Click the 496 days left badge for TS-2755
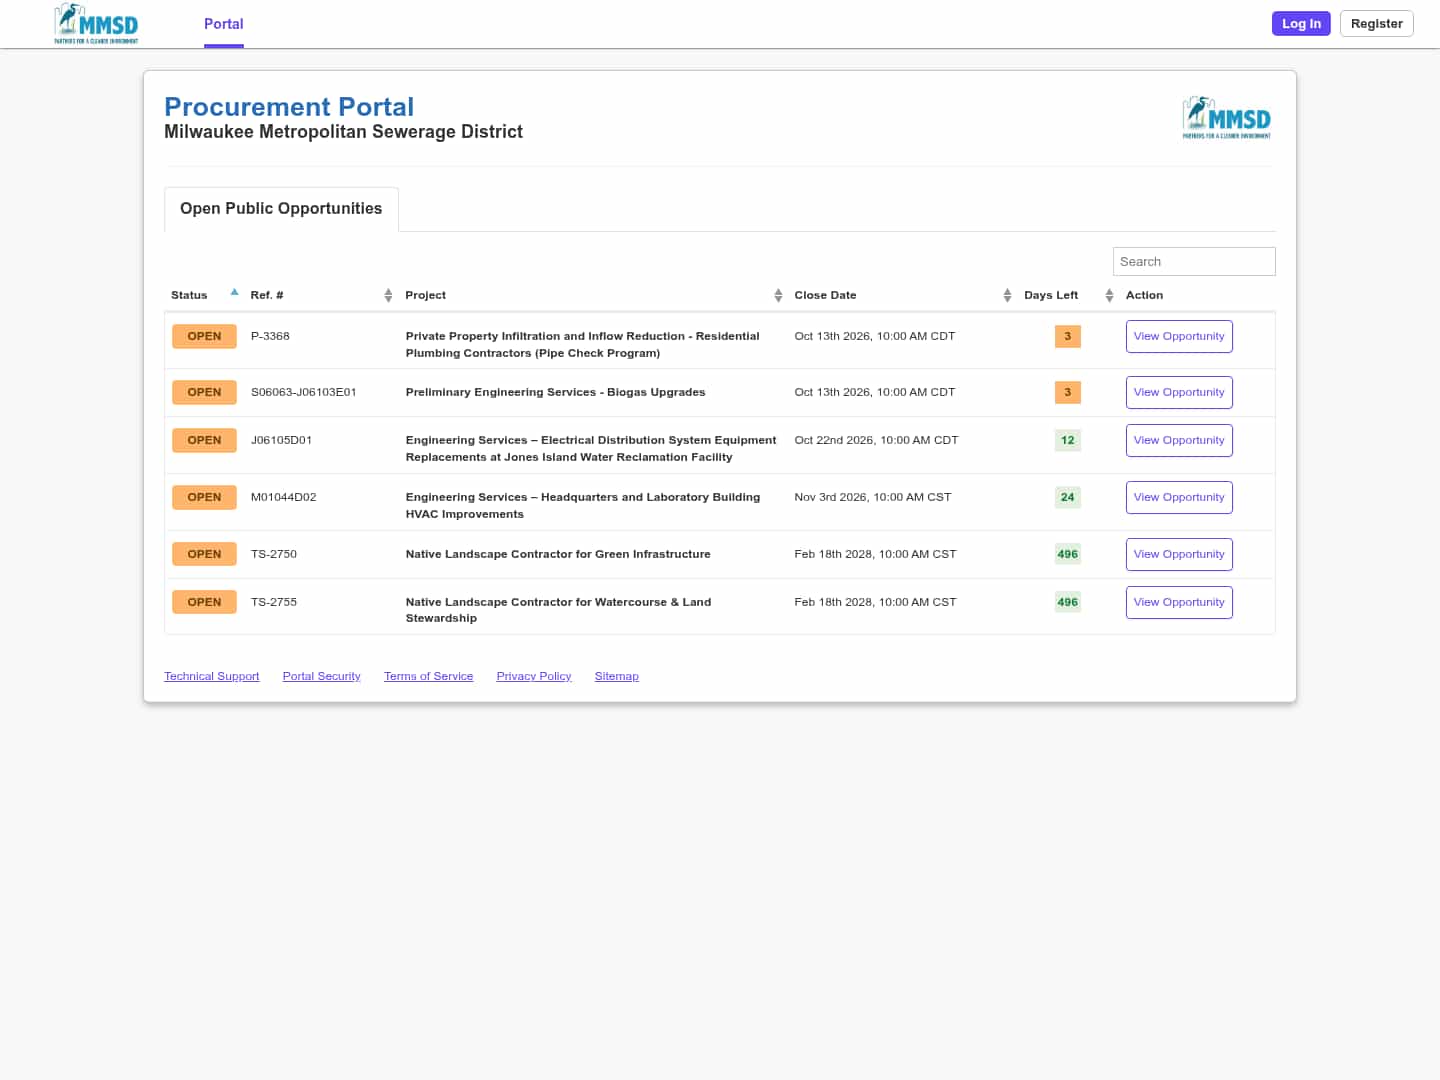The height and width of the screenshot is (1080, 1440). (x=1068, y=603)
